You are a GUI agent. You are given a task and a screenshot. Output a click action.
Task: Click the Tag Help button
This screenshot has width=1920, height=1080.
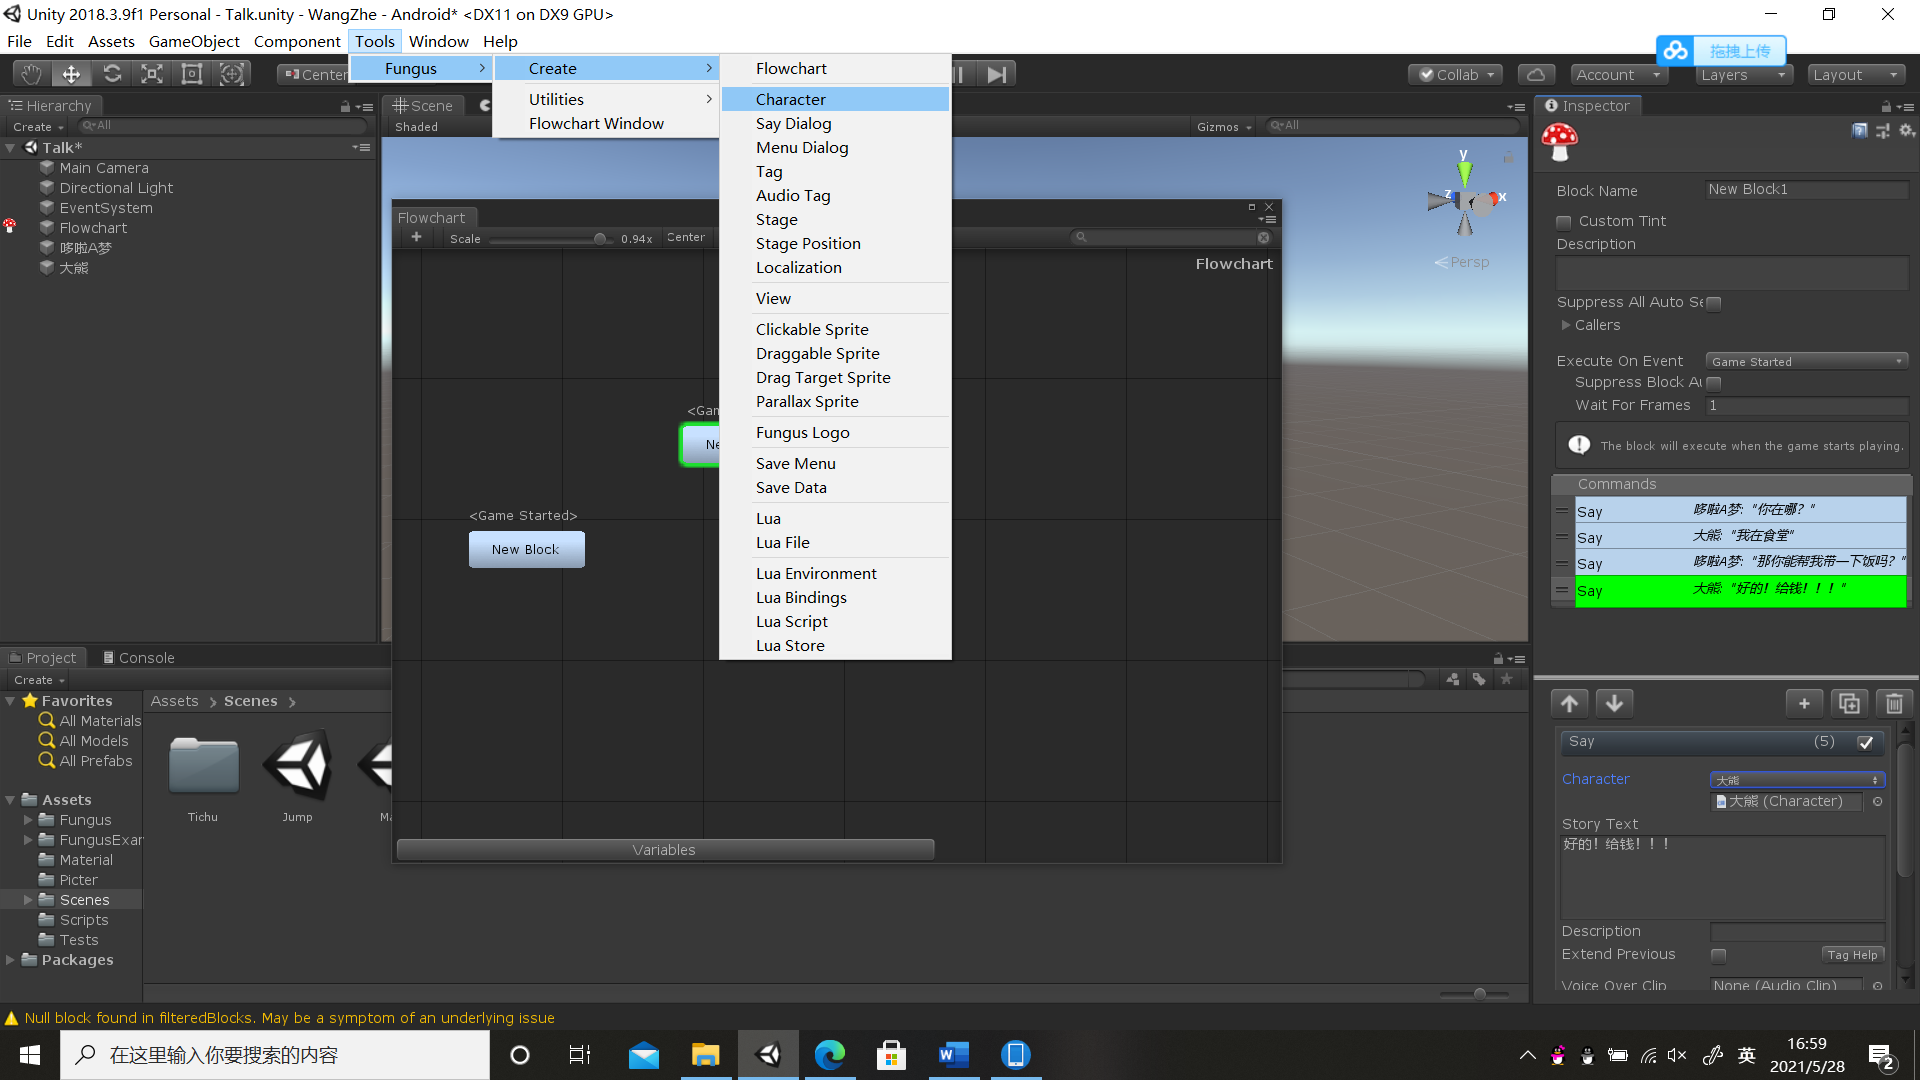(x=1852, y=955)
